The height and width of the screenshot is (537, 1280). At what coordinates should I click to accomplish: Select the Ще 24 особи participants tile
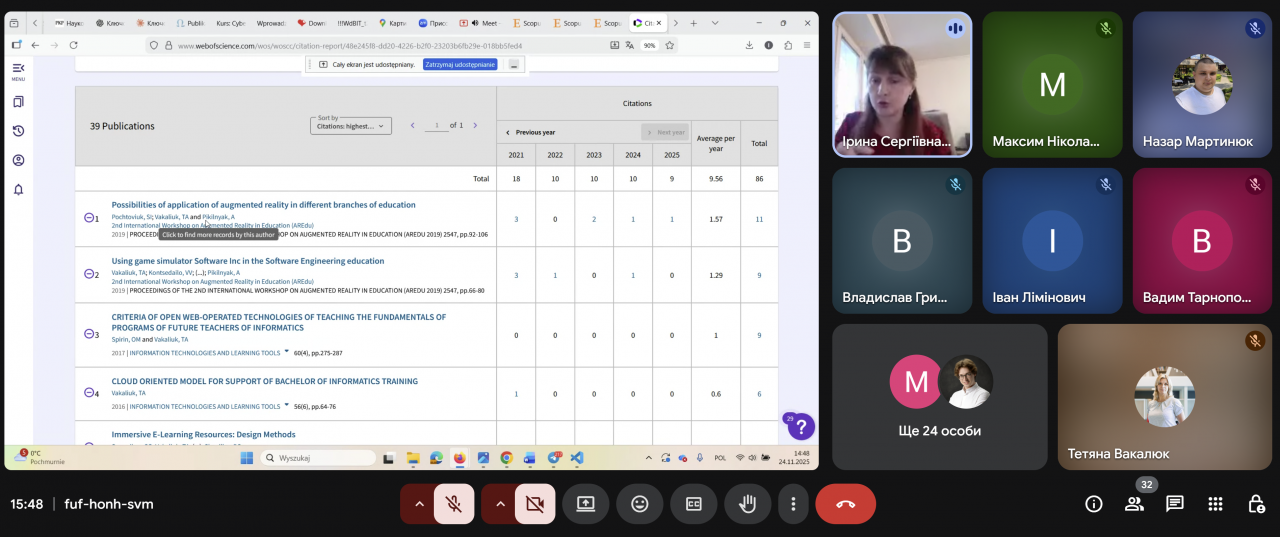click(939, 397)
